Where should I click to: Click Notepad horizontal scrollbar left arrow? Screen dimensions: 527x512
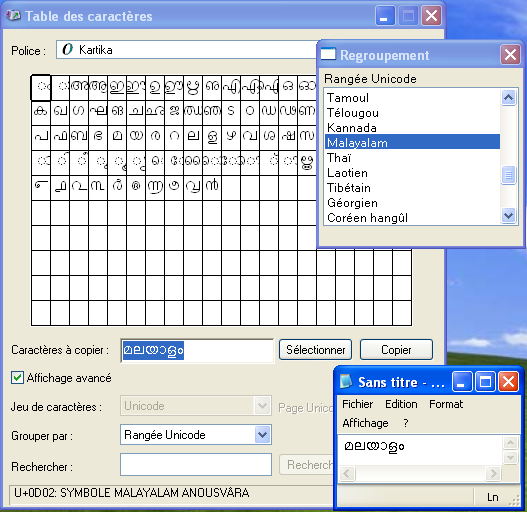(x=347, y=474)
